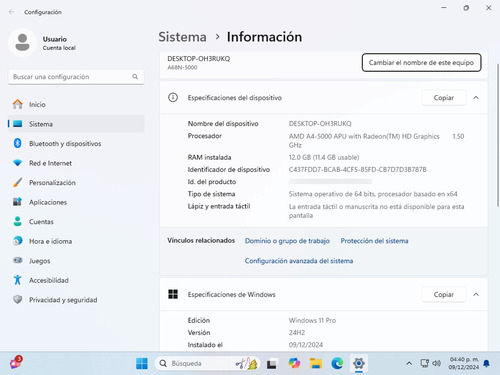Screen dimensions: 500x375
Task: Open Cuentas settings page
Action: coord(76,222)
